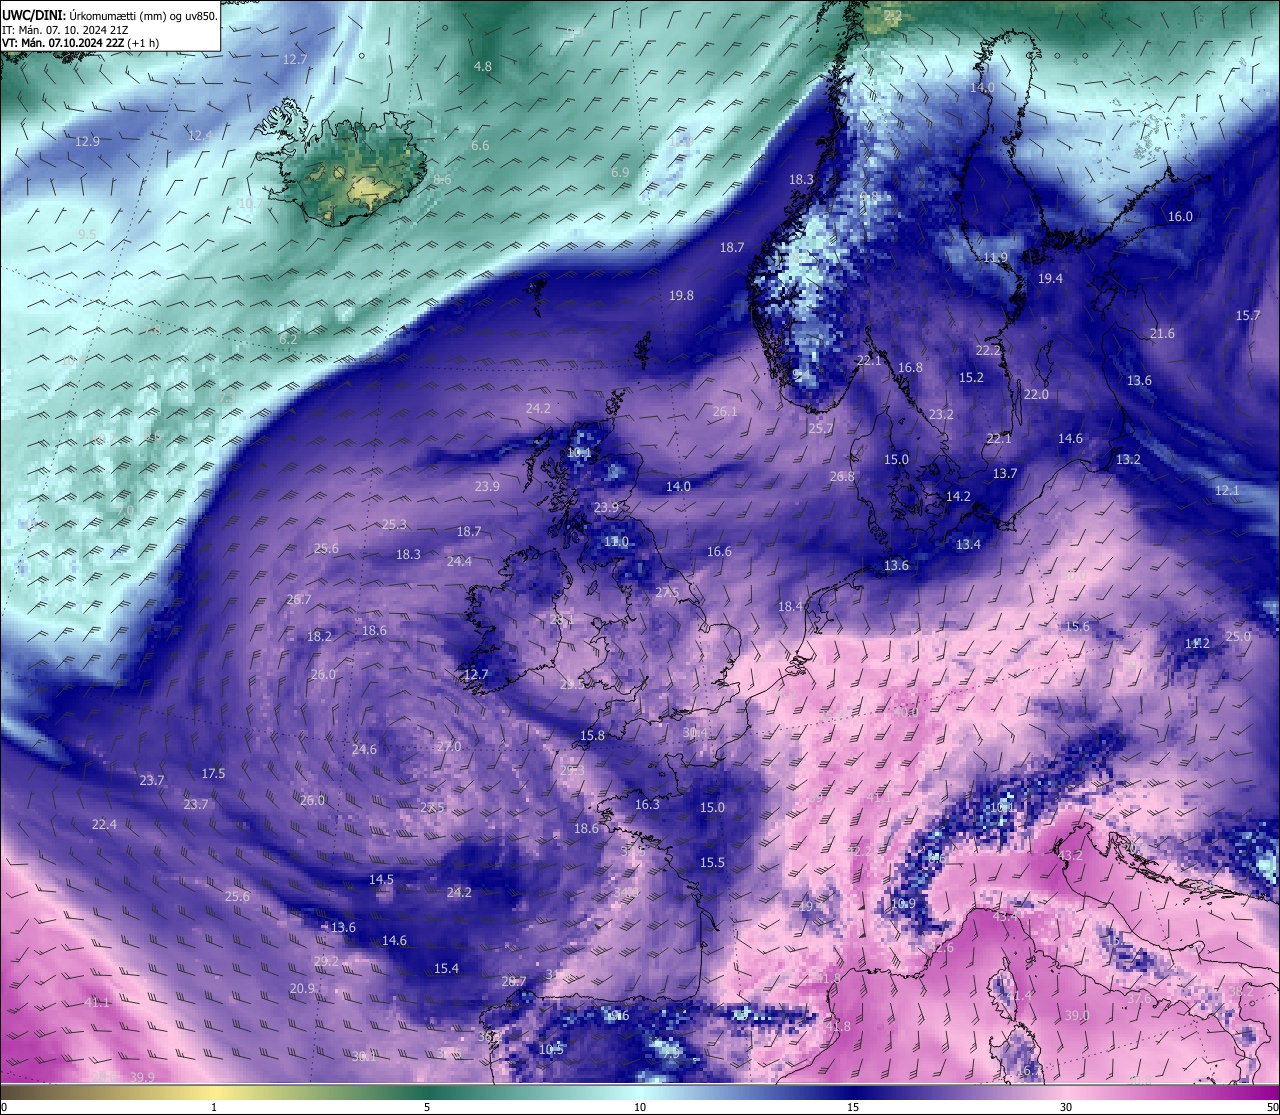Click the value 12.9 on the map
1280x1115 pixels.
(88, 141)
